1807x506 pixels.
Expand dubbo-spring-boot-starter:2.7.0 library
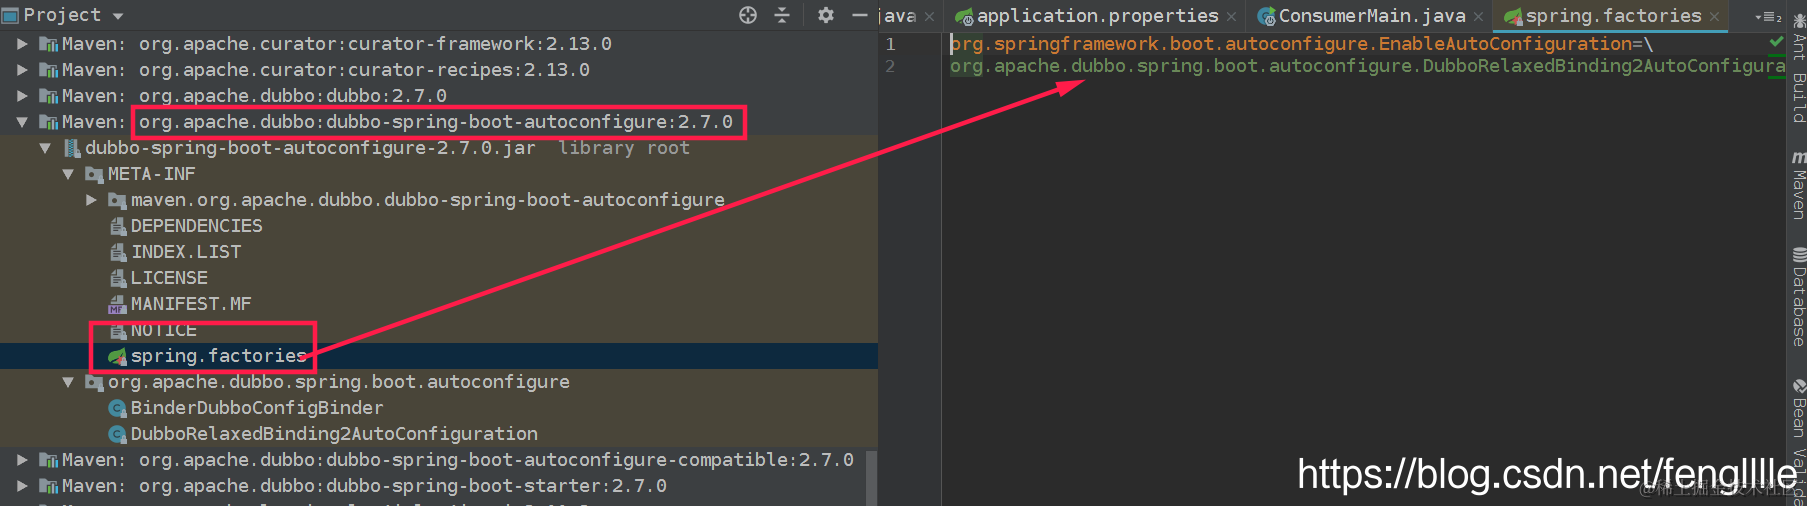coord(22,486)
